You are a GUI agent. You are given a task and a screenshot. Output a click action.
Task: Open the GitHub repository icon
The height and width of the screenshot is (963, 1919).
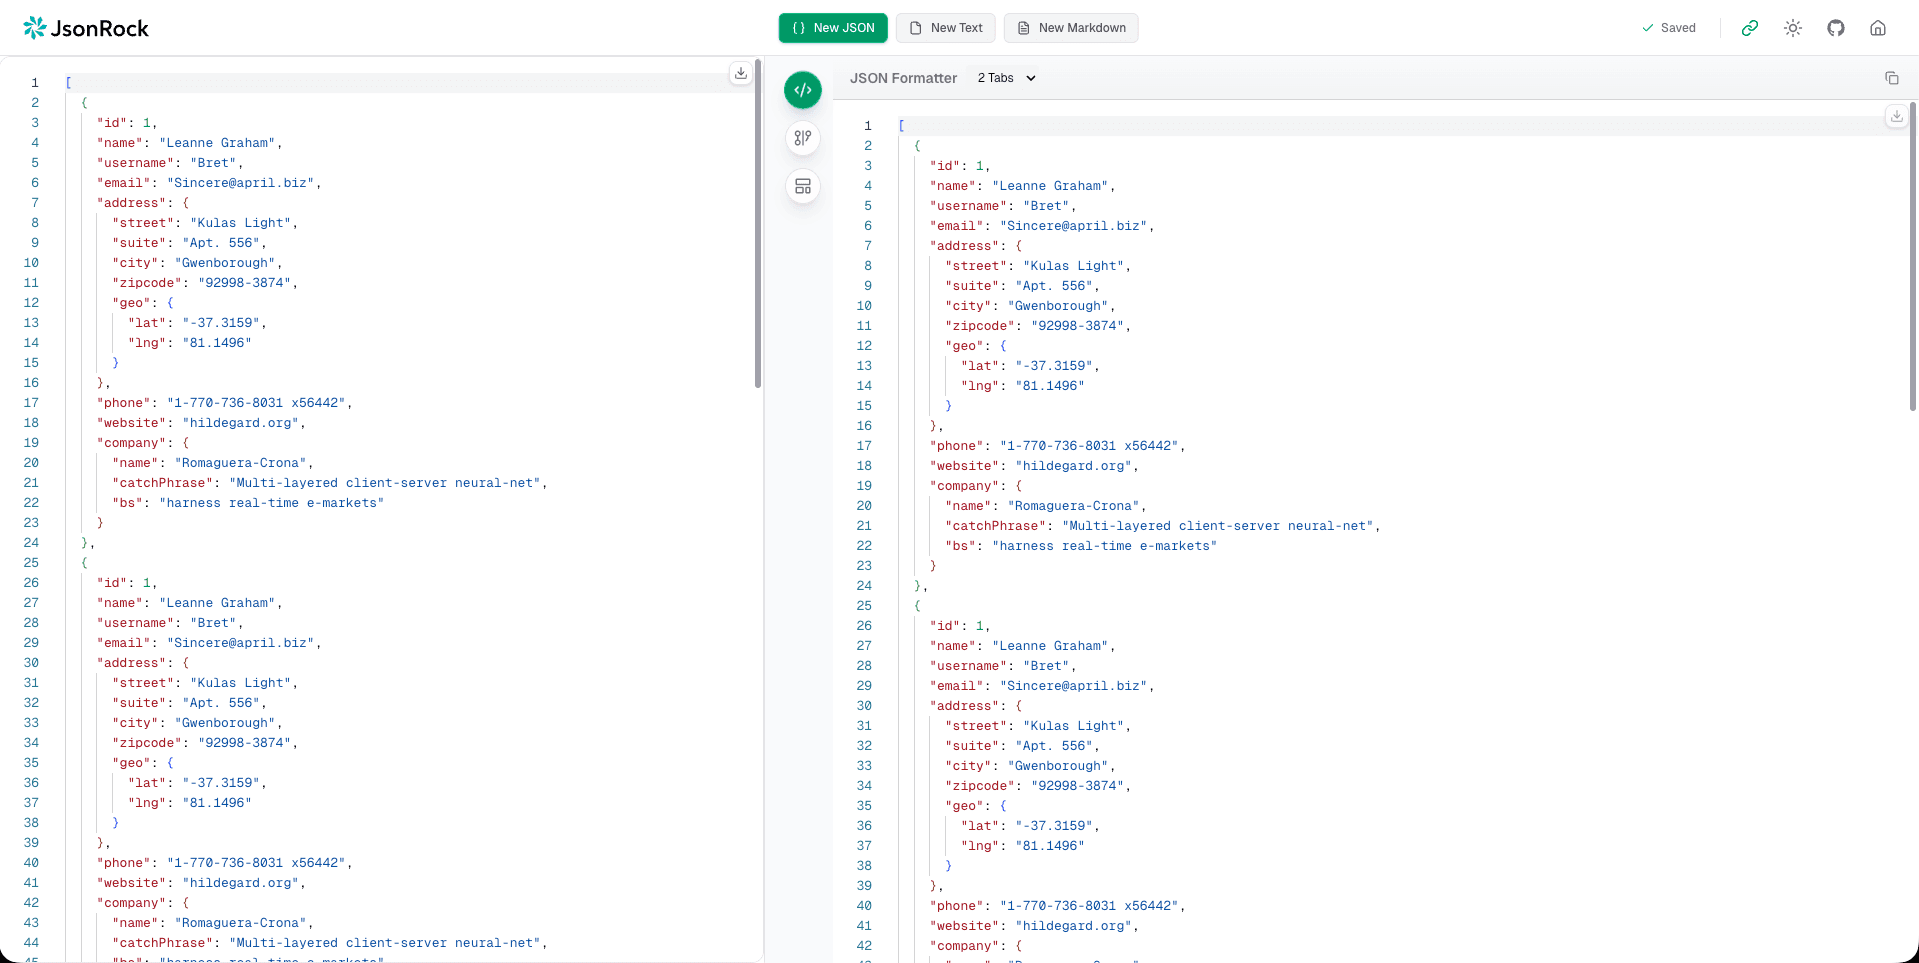pos(1836,28)
